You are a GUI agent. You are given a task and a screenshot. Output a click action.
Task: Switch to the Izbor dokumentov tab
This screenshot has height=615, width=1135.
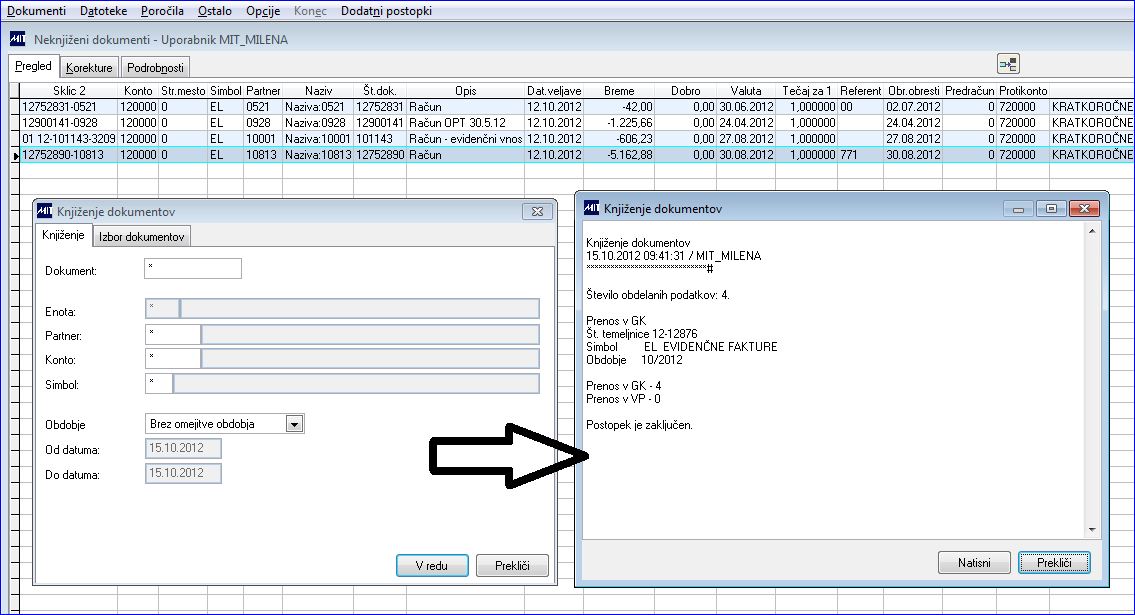click(141, 237)
